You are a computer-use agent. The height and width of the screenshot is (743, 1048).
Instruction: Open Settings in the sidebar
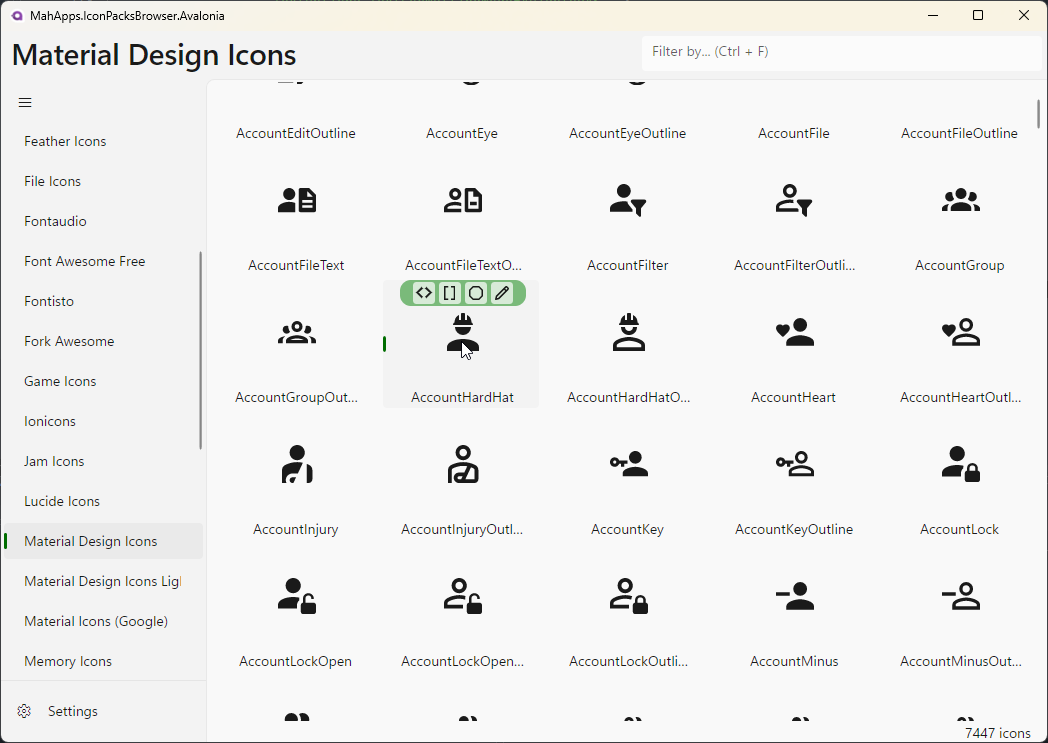click(104, 711)
